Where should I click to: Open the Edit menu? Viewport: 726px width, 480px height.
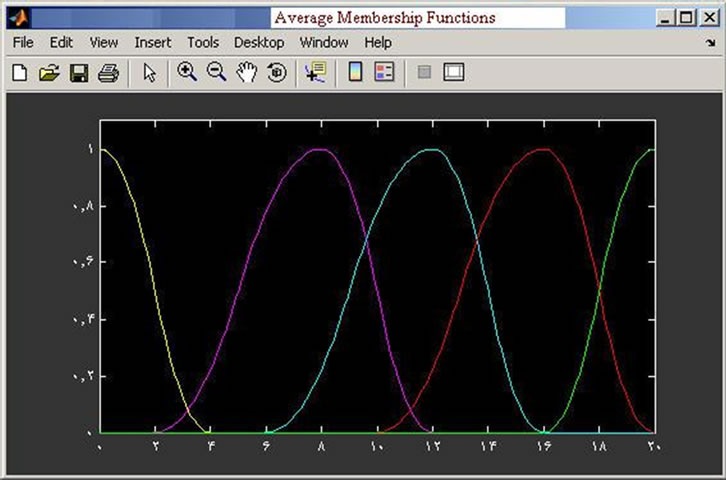pos(61,43)
